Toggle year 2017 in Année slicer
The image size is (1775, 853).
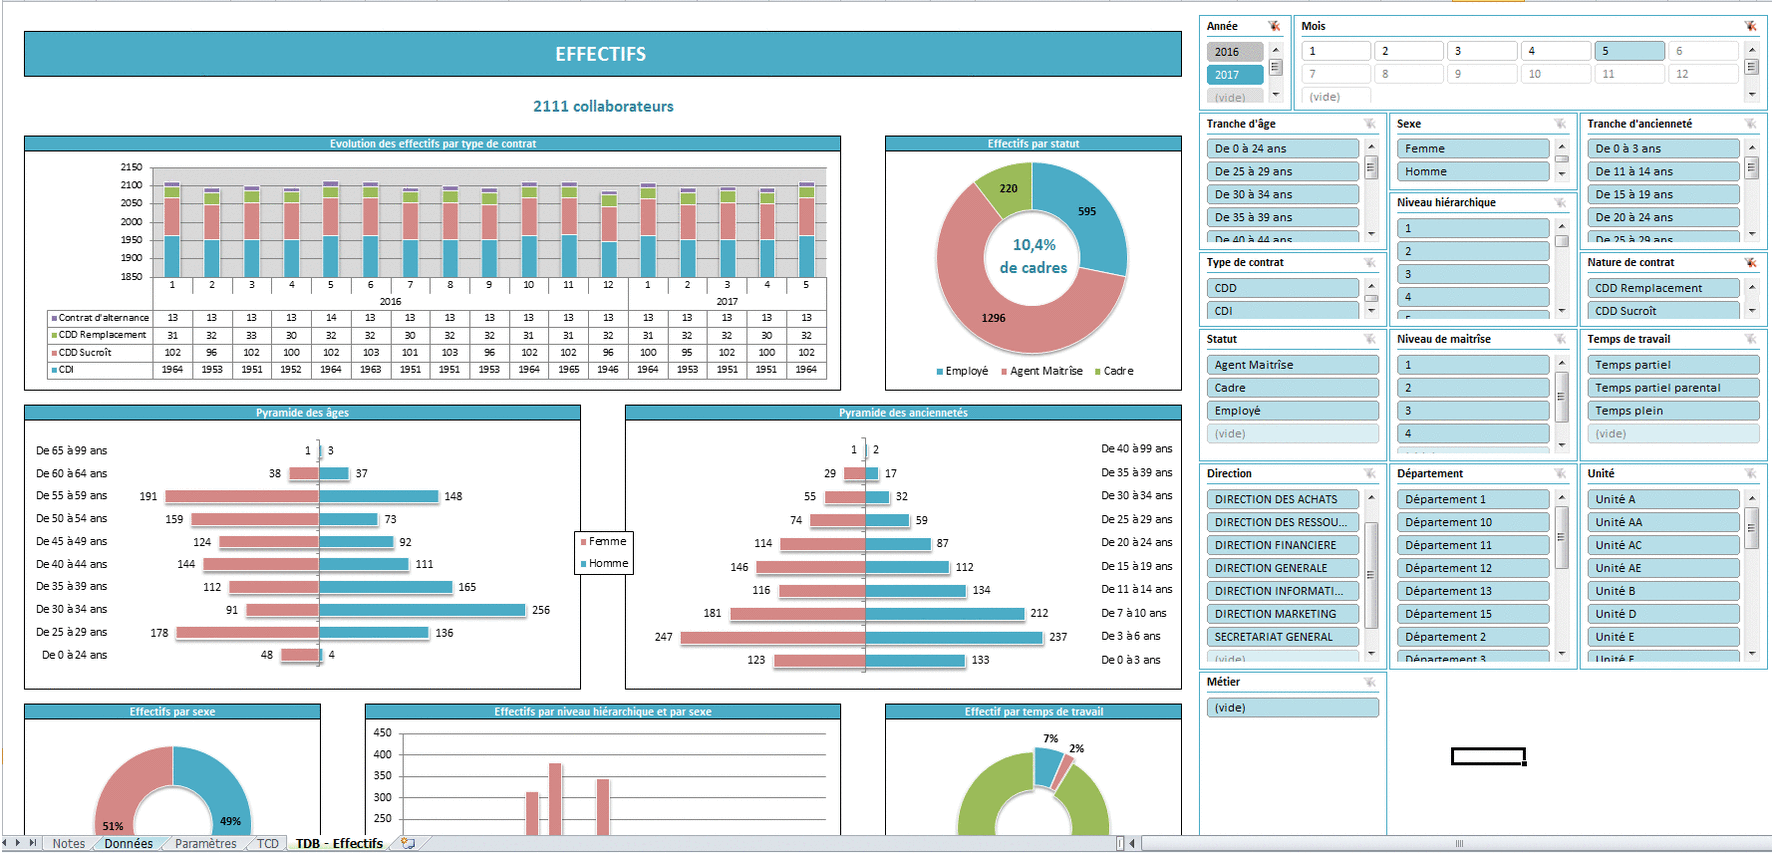coord(1234,75)
